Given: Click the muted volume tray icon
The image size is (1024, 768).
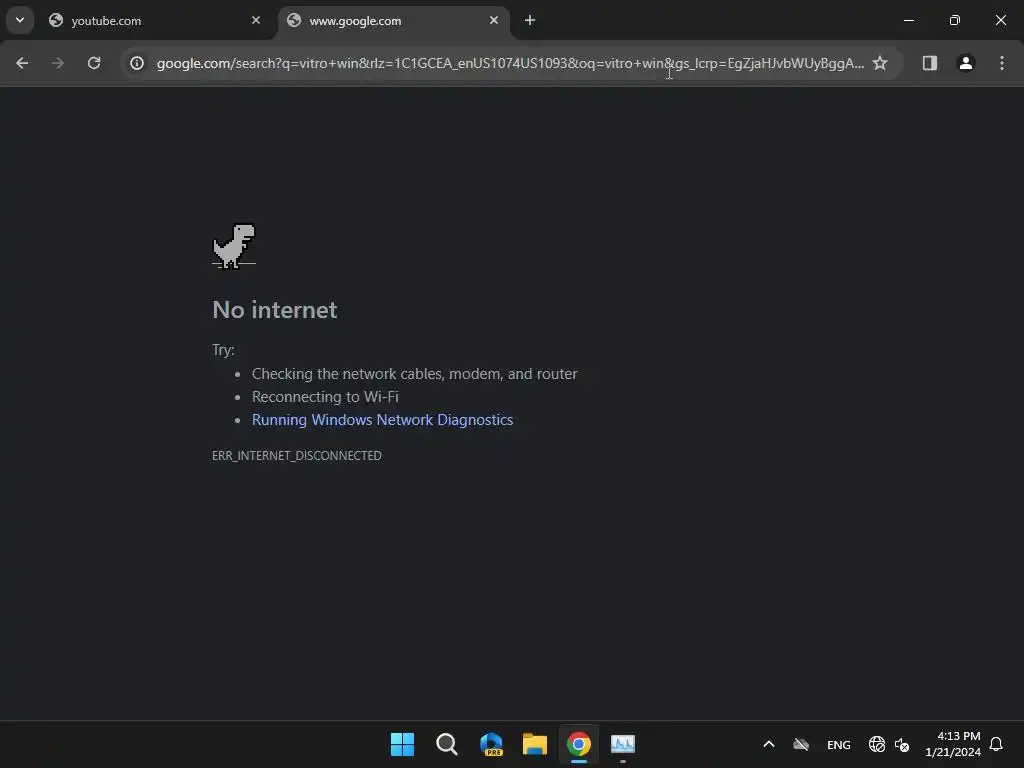Looking at the screenshot, I should point(902,744).
